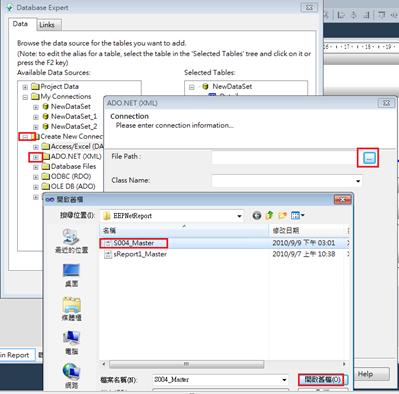The width and height of the screenshot is (399, 394).
Task: Close the open file dialog
Action: pos(342,199)
